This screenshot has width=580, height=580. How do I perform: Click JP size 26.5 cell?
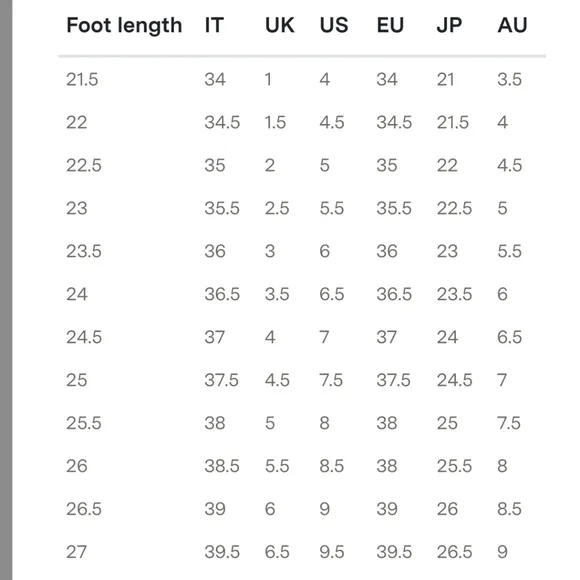(x=455, y=552)
